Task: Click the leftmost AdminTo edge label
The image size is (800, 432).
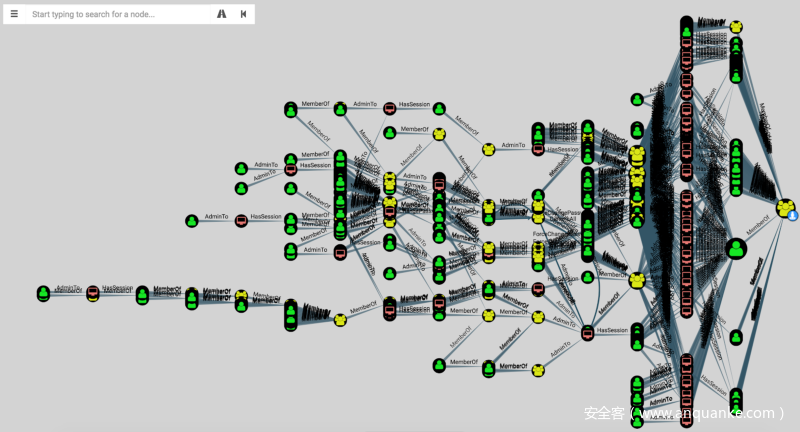Action: (67, 288)
